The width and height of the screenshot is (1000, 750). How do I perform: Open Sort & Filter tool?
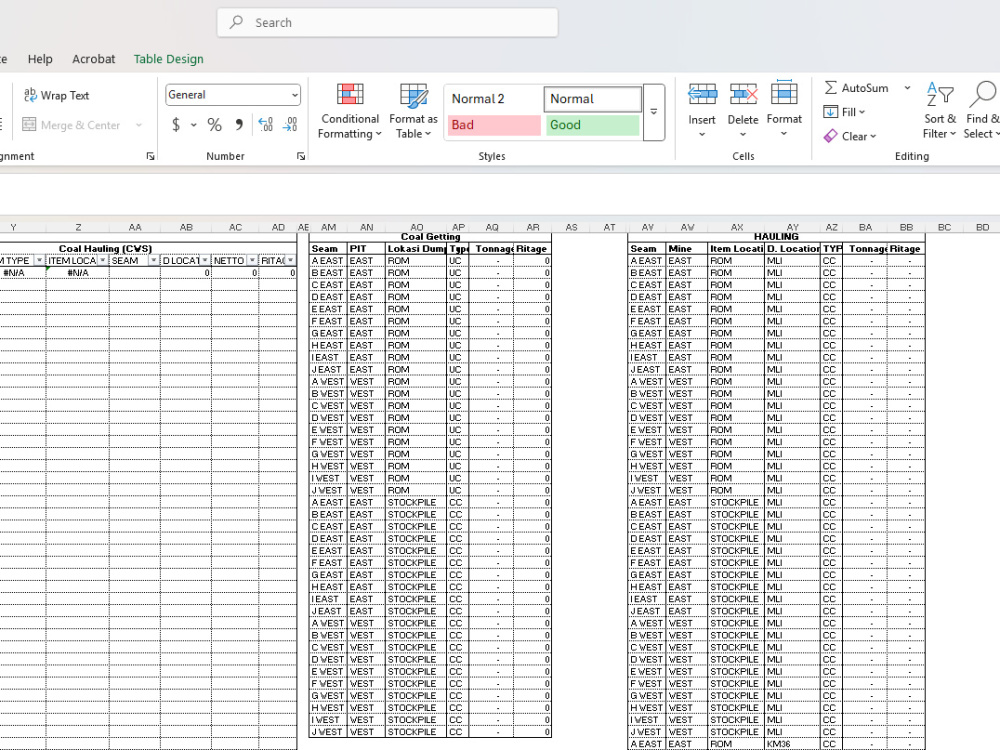pos(940,110)
